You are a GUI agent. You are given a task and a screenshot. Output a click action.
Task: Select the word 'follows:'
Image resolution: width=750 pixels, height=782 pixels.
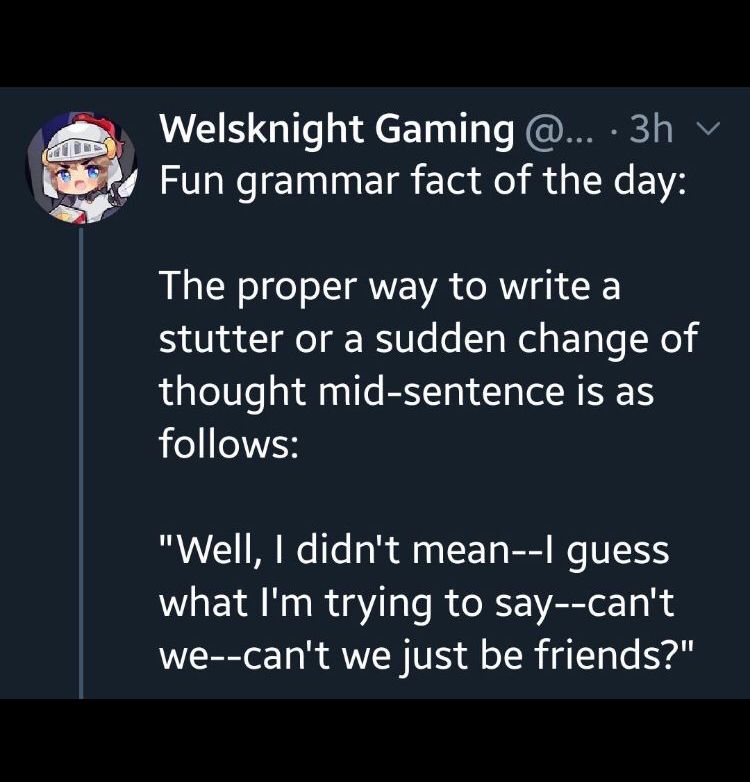pos(229,443)
